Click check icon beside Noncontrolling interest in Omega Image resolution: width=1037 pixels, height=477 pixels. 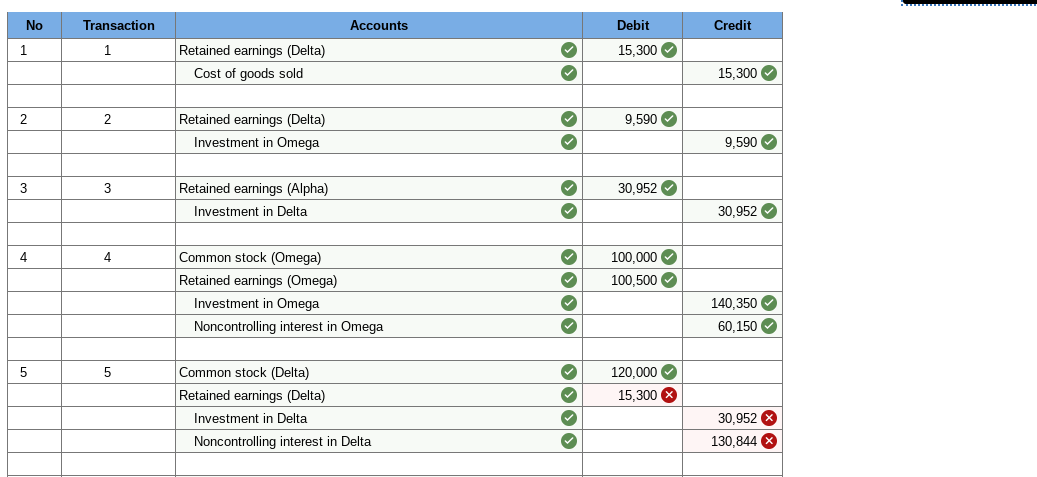click(x=568, y=326)
